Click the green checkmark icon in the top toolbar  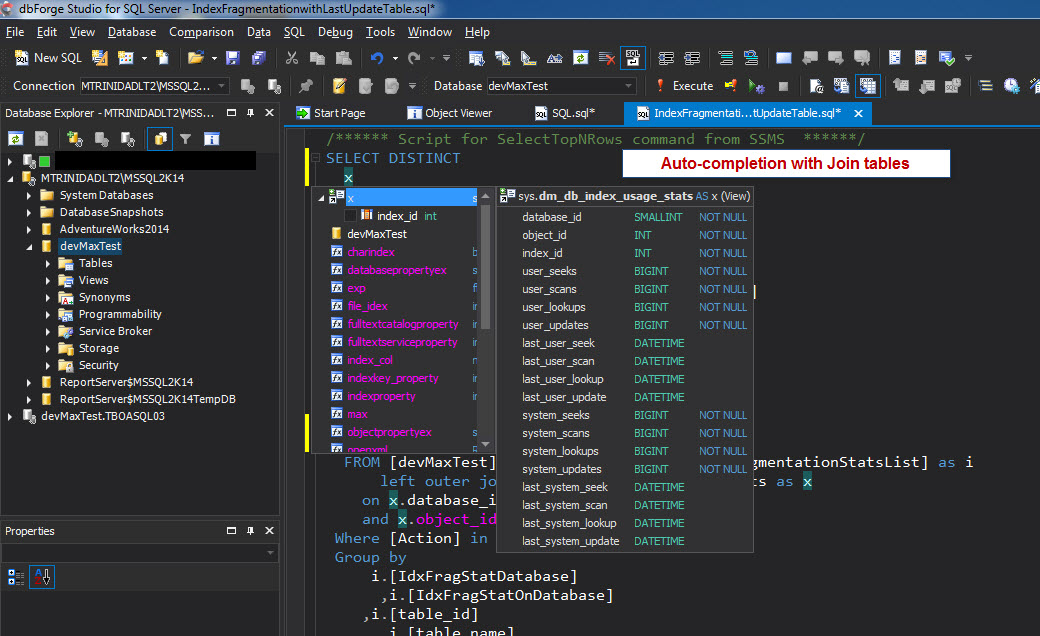point(946,58)
